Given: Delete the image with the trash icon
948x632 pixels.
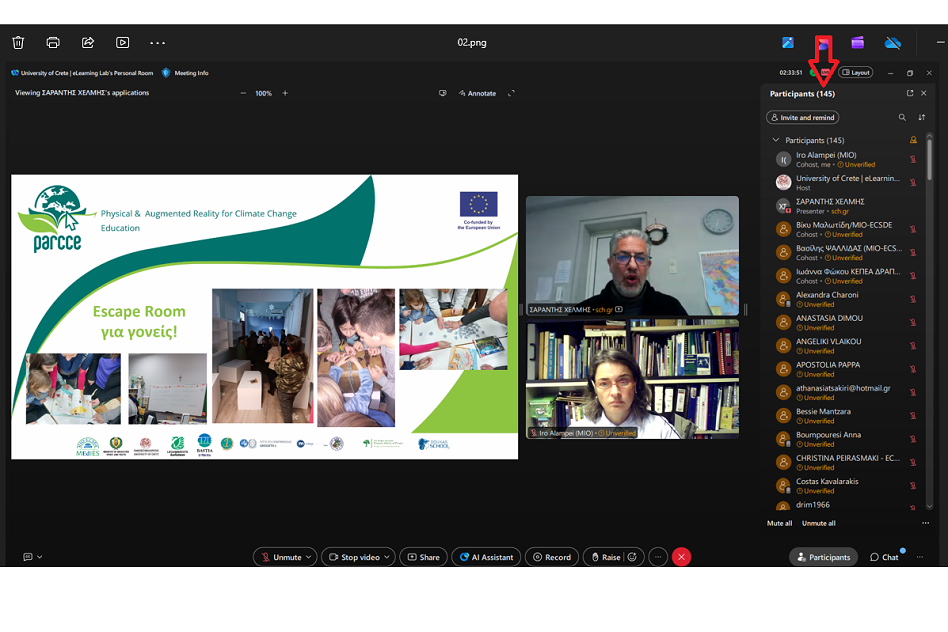Looking at the screenshot, I should 18,42.
